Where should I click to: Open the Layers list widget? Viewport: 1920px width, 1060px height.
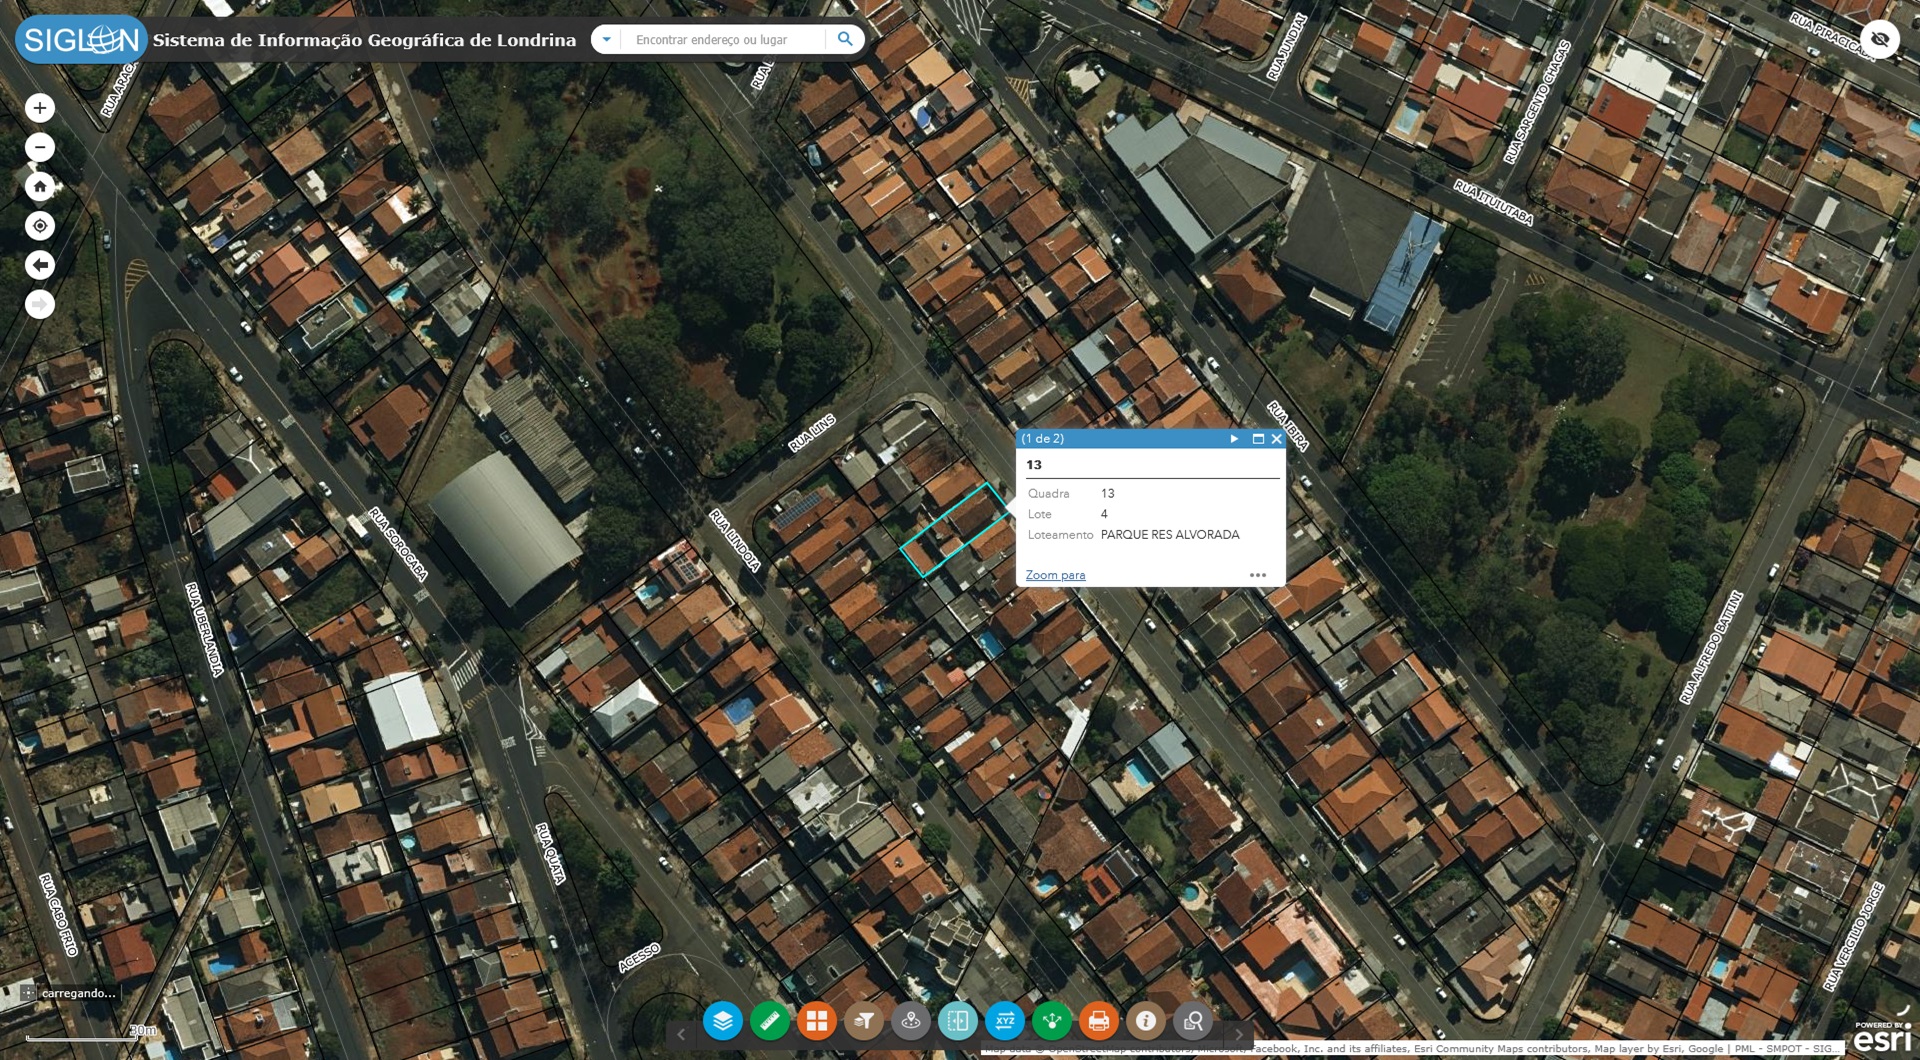coord(722,1021)
